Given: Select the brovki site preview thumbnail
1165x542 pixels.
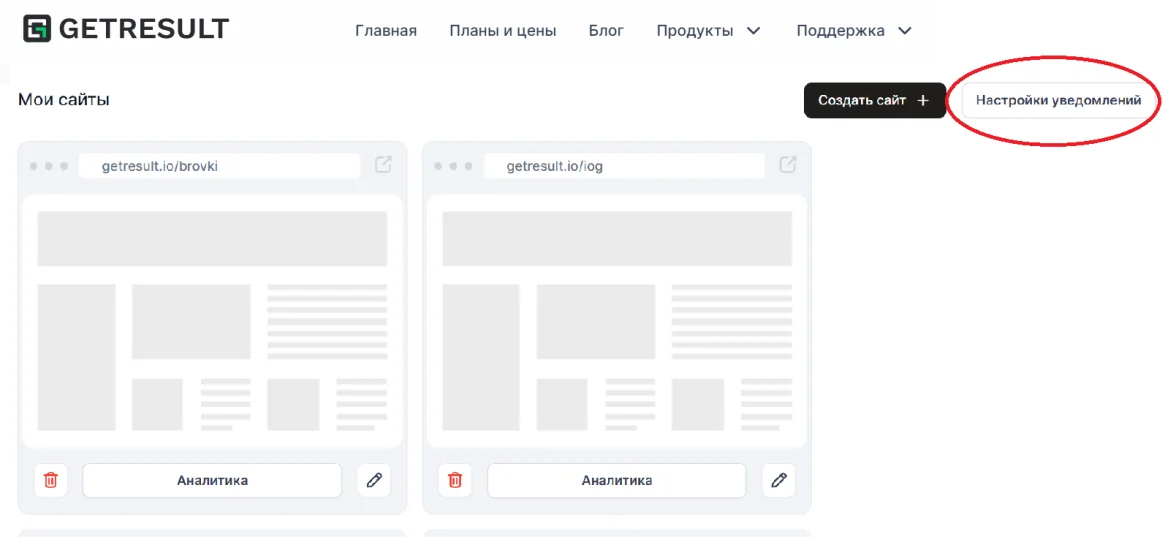Looking at the screenshot, I should tap(212, 321).
